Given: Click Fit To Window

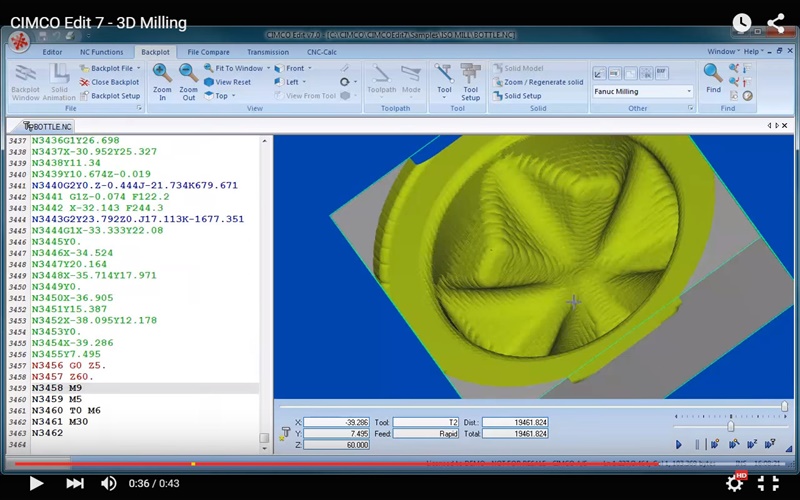Looking at the screenshot, I should click(x=234, y=68).
